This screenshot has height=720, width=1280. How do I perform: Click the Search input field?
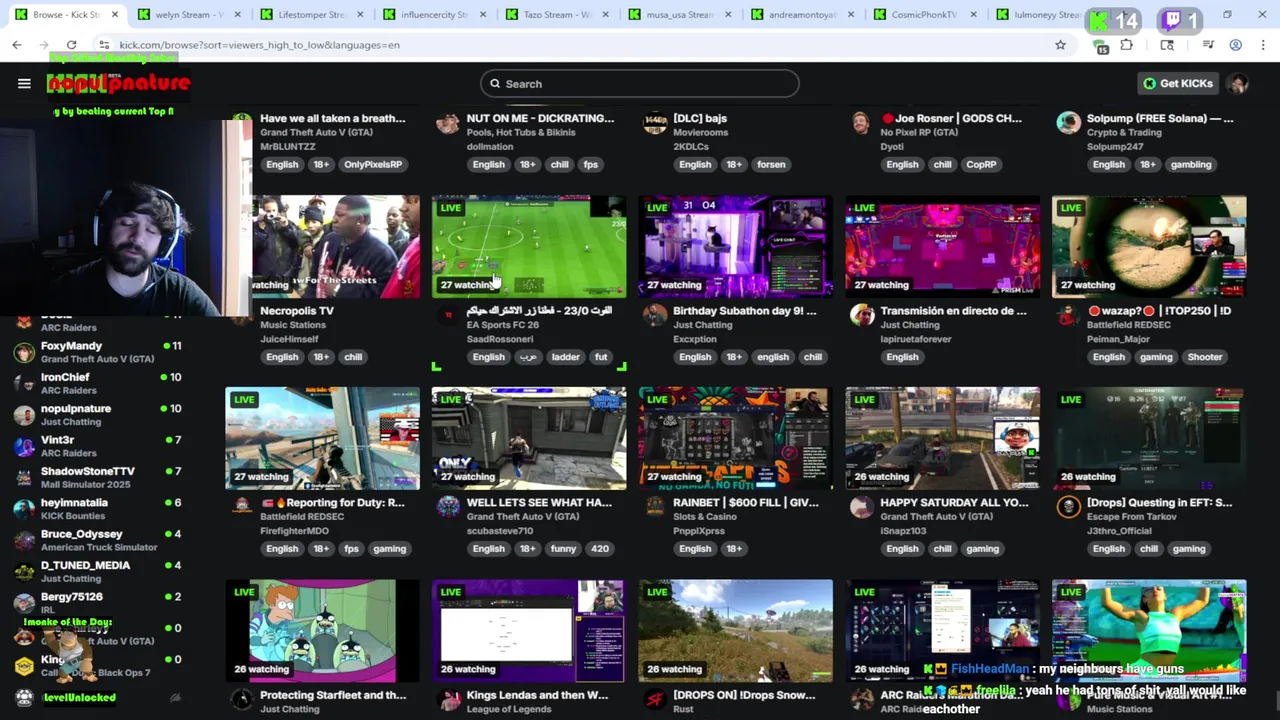tap(640, 84)
